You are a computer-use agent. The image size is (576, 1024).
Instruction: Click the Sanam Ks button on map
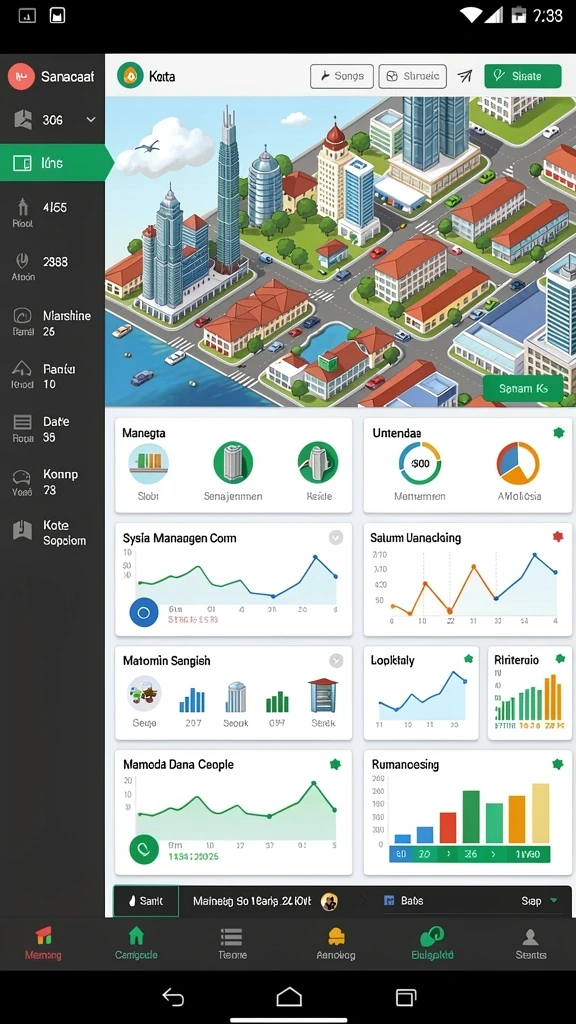(522, 389)
